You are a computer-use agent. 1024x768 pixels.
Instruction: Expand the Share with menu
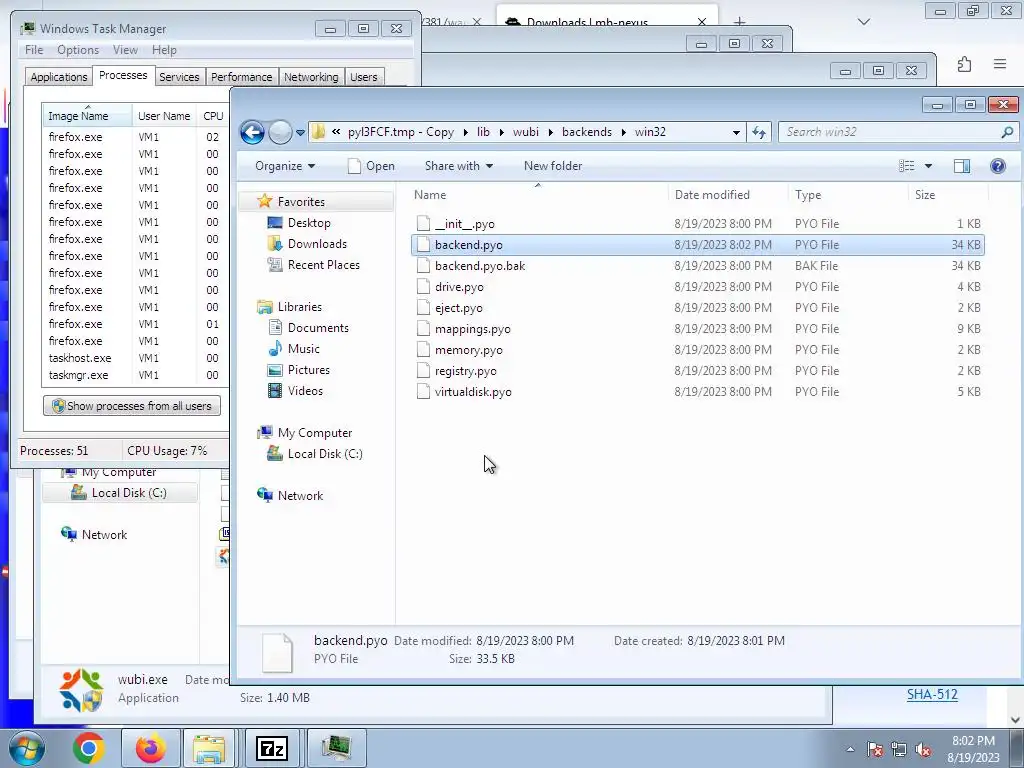click(x=458, y=166)
